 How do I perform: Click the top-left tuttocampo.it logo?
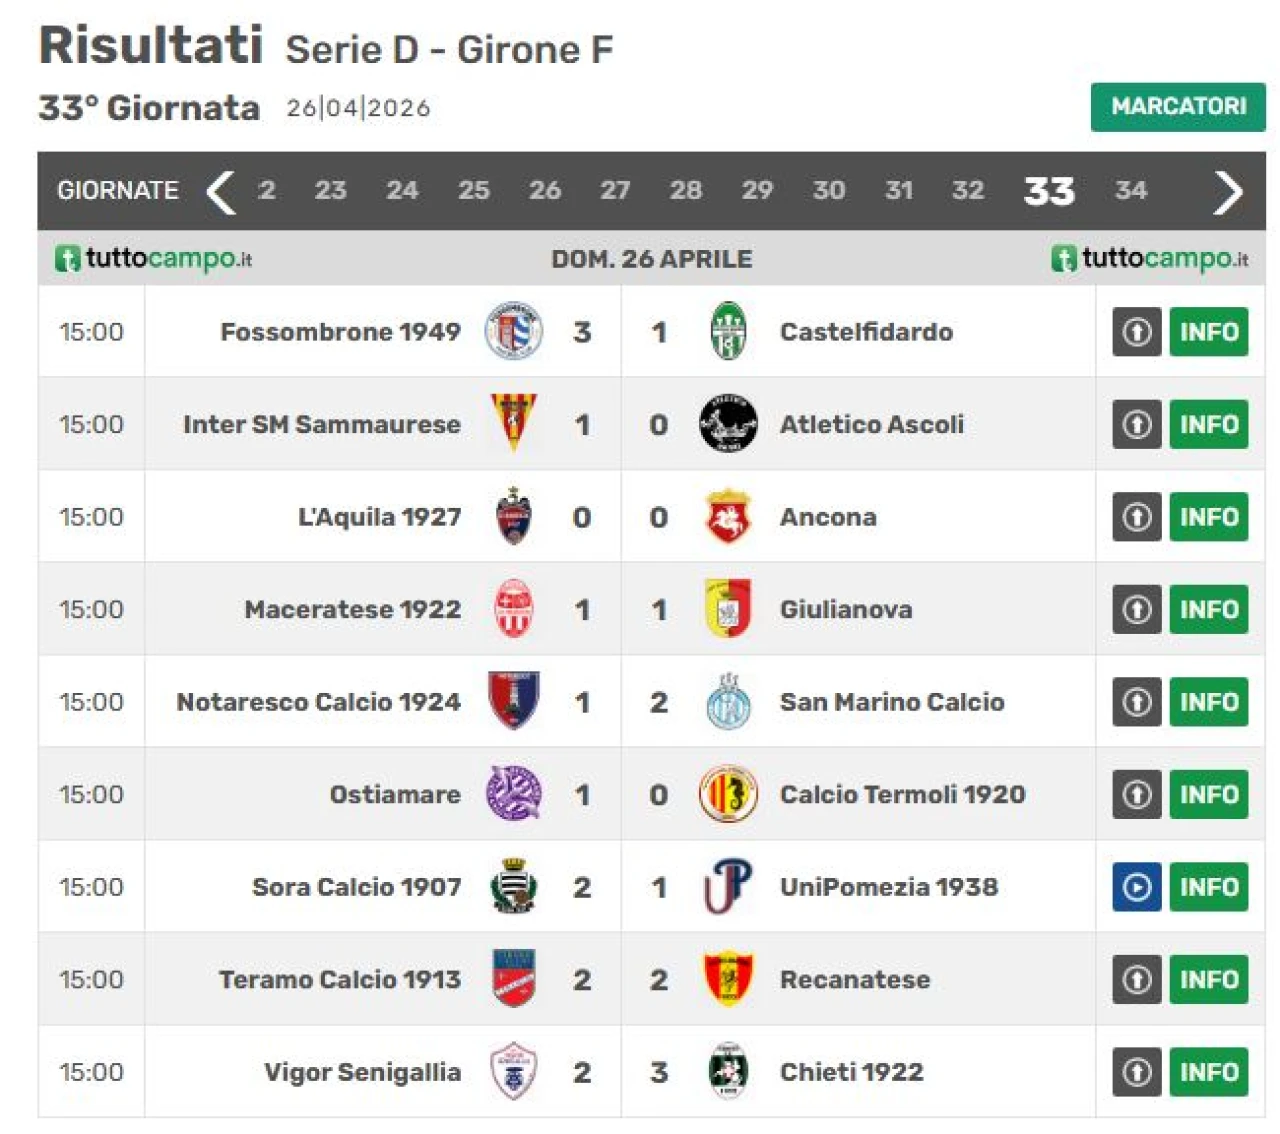(x=153, y=259)
